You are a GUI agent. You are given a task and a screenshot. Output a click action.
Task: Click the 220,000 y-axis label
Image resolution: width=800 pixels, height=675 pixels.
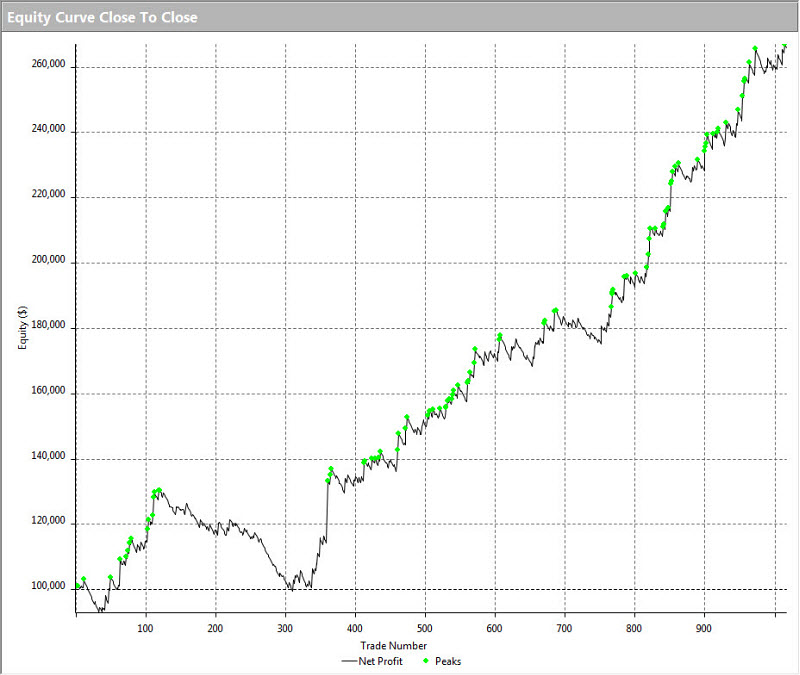pyautogui.click(x=48, y=194)
